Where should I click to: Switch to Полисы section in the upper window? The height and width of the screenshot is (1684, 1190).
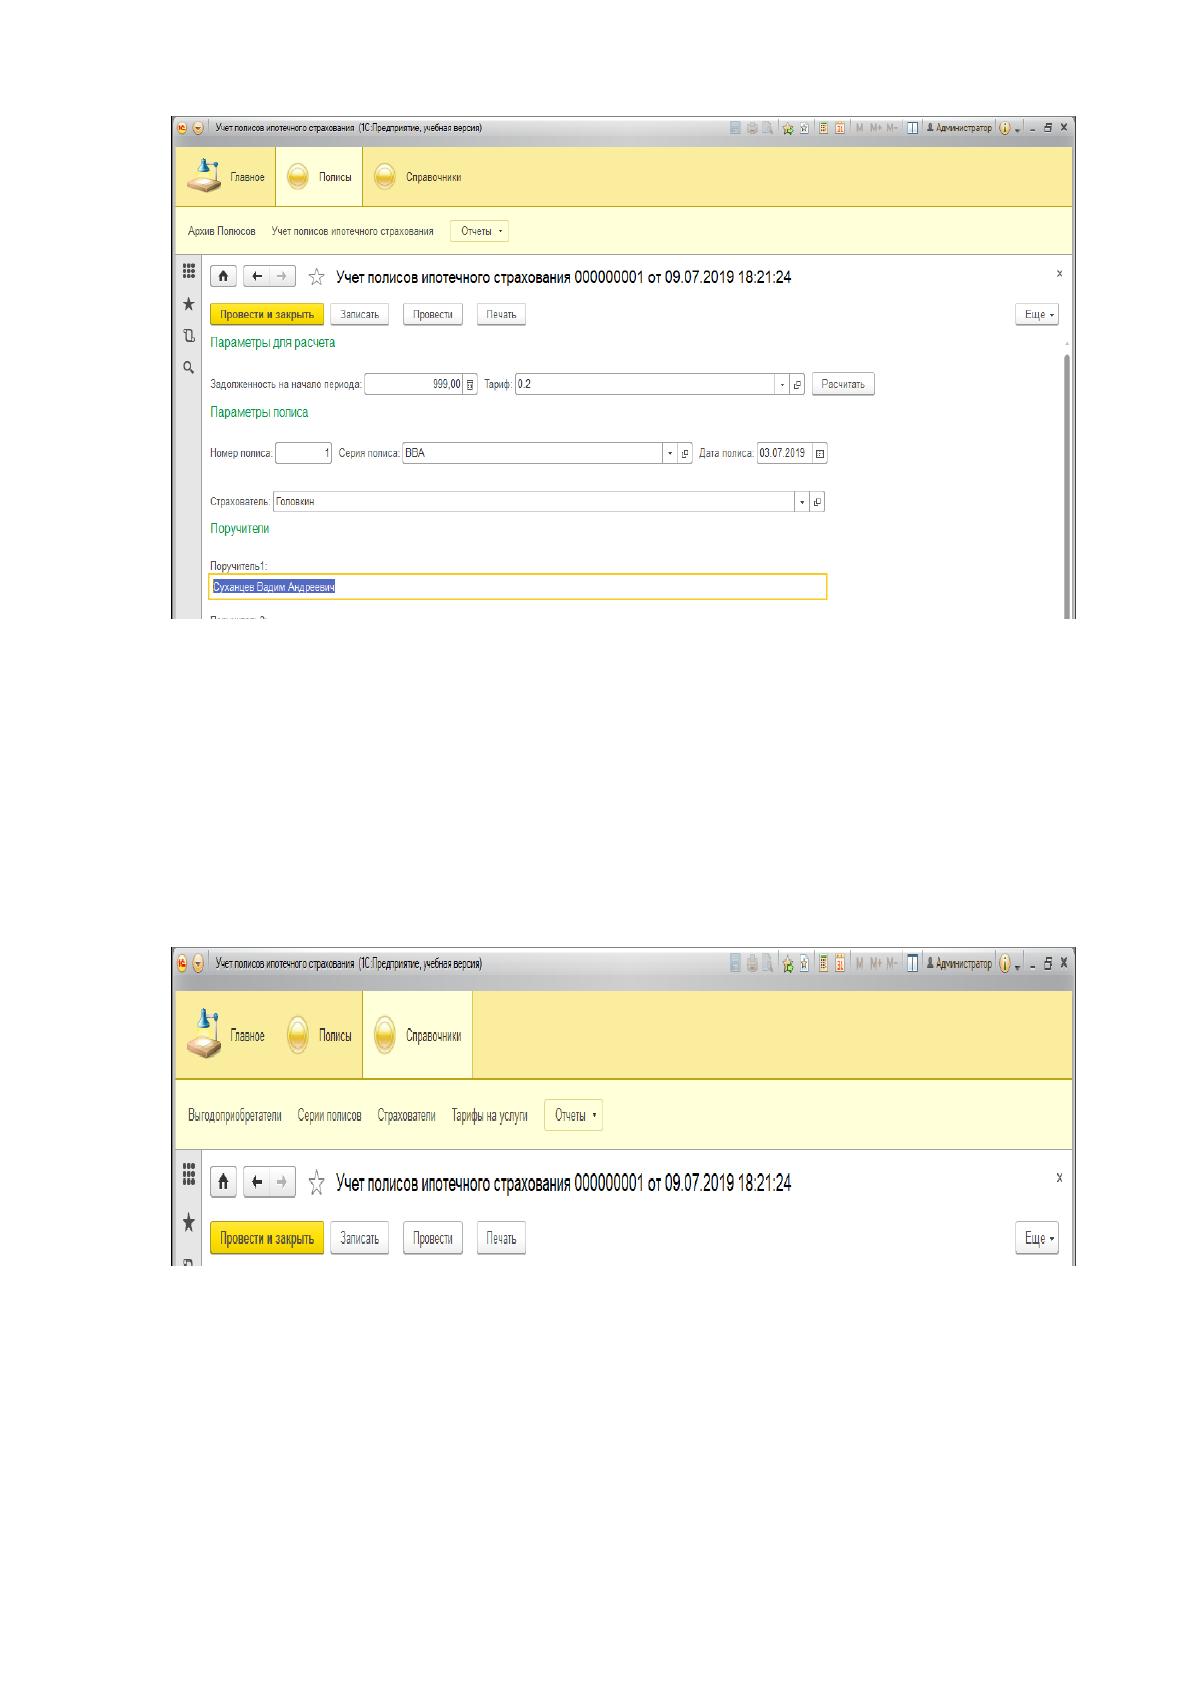[320, 177]
